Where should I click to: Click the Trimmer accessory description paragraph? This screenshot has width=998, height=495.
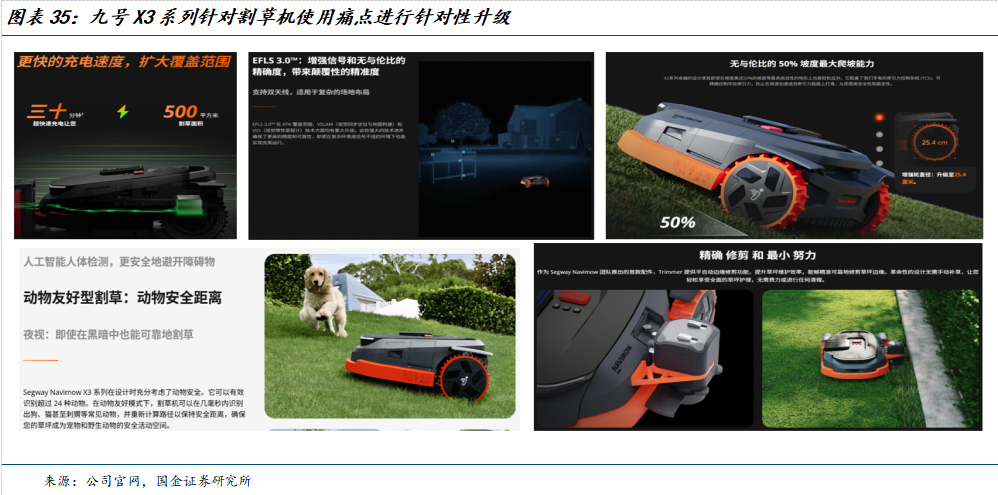pyautogui.click(x=757, y=275)
